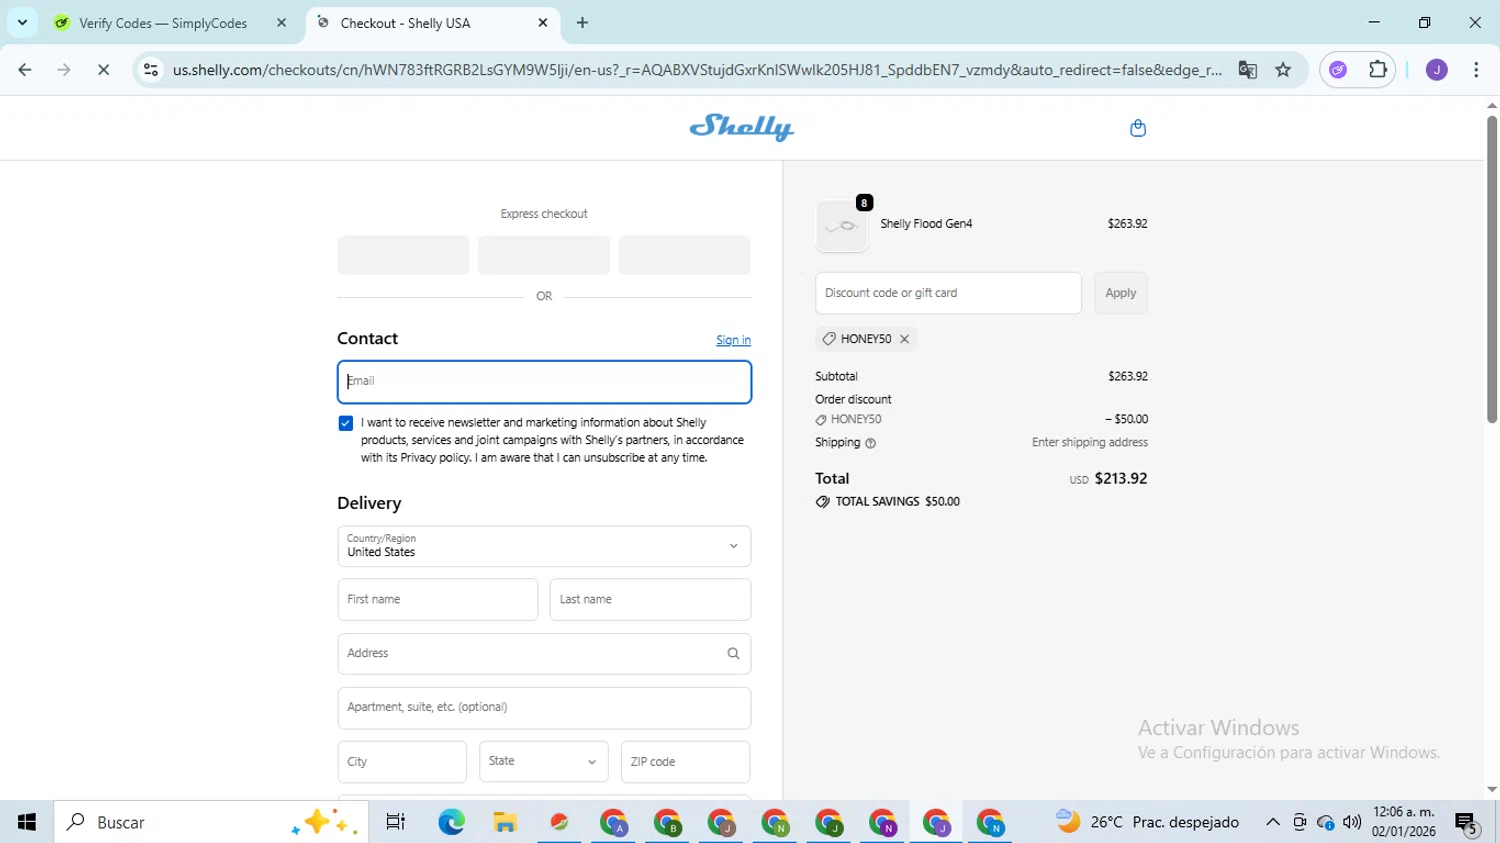1500x843 pixels.
Task: Open the State dropdown
Action: pos(543,762)
